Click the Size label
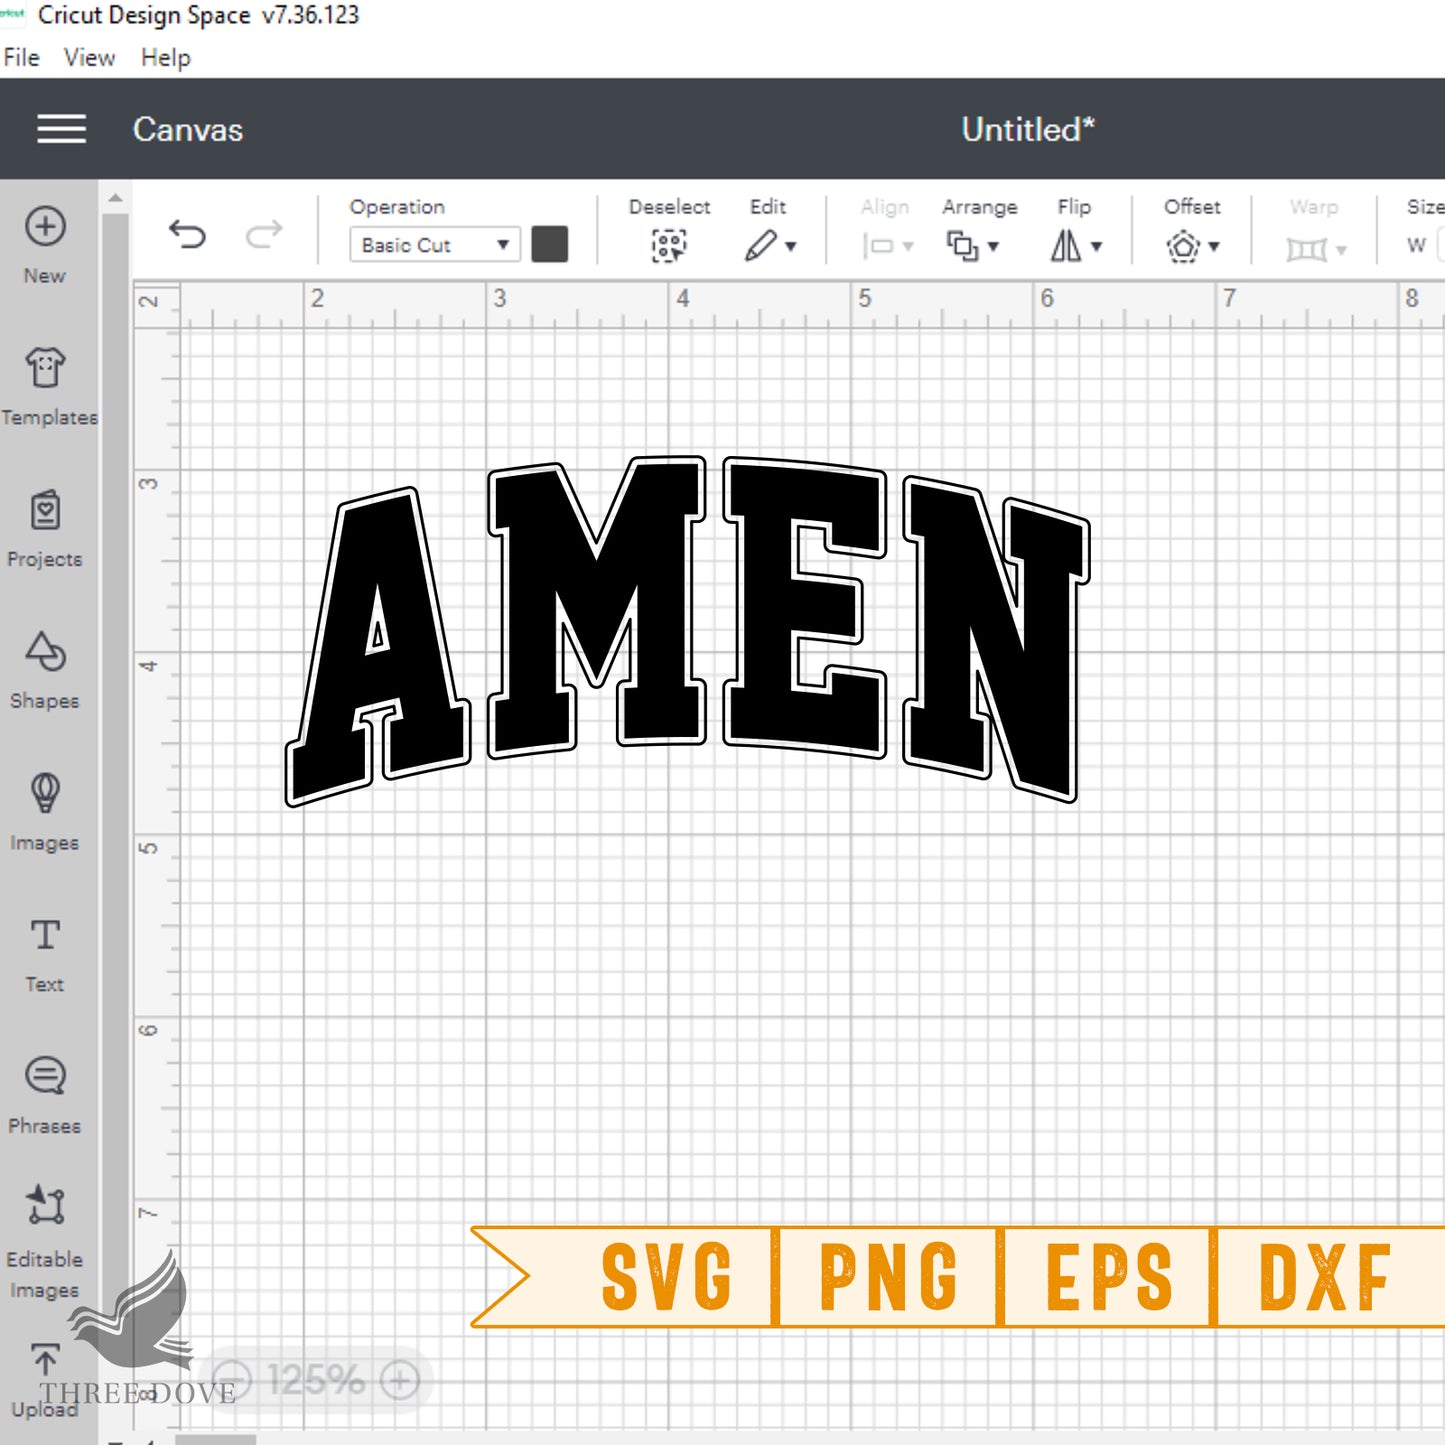1445x1445 pixels. [x=1426, y=207]
